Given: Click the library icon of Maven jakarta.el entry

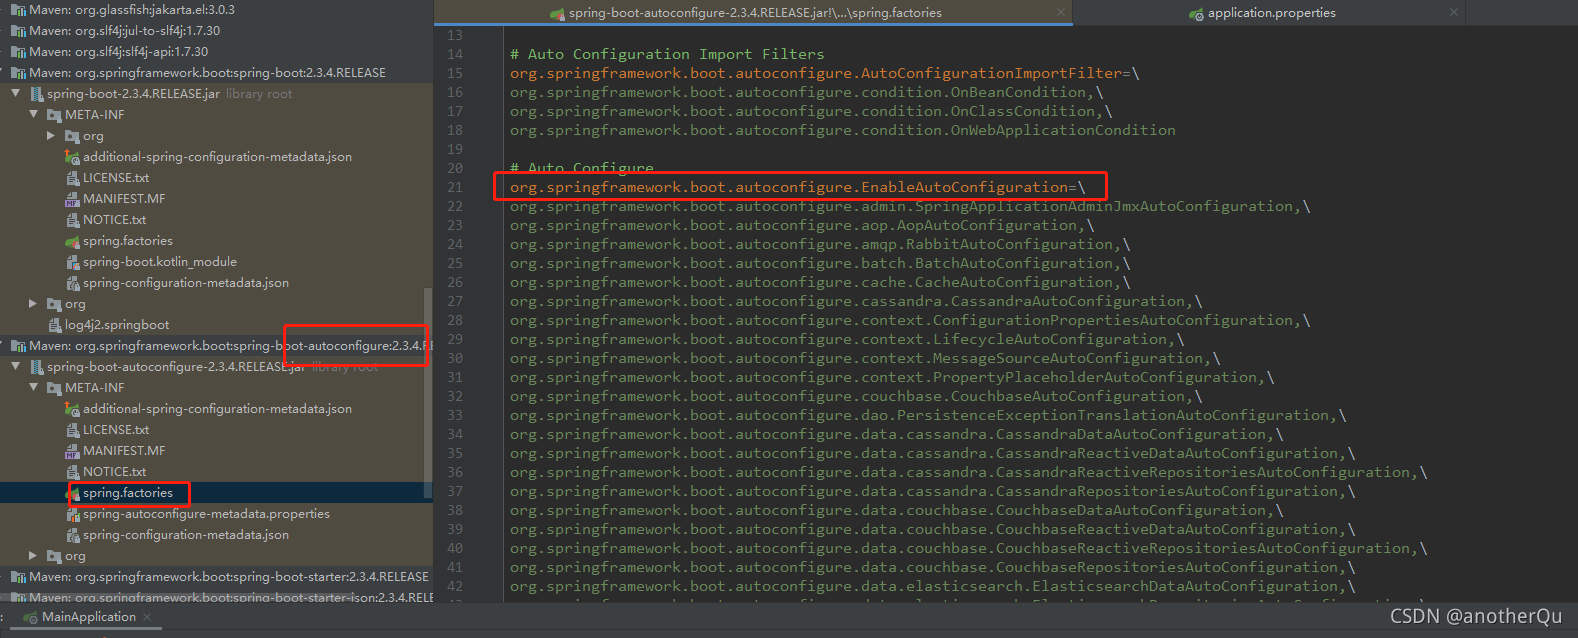Looking at the screenshot, I should 18,9.
